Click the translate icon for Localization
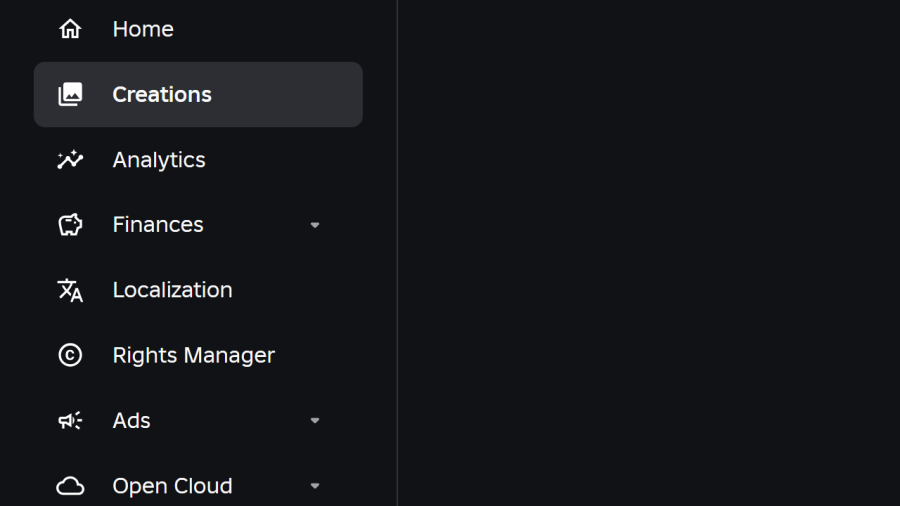The image size is (900, 506). pos(70,290)
